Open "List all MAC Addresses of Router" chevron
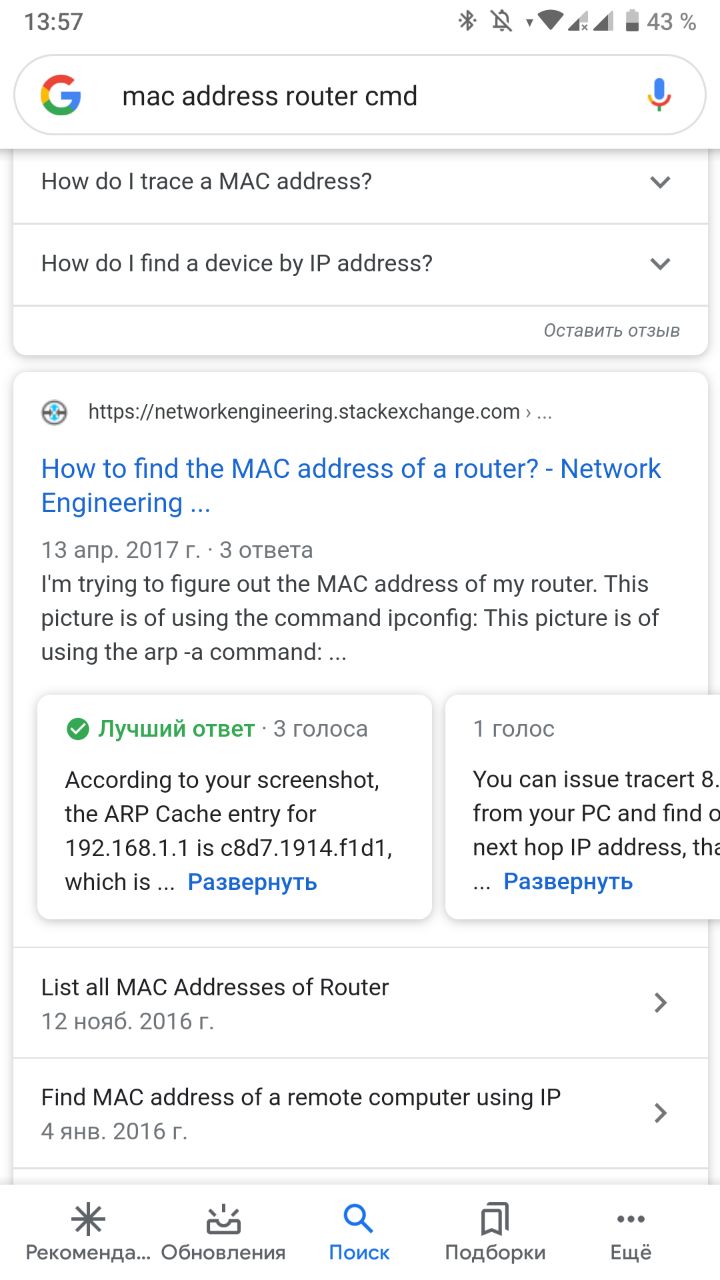 click(x=660, y=1003)
